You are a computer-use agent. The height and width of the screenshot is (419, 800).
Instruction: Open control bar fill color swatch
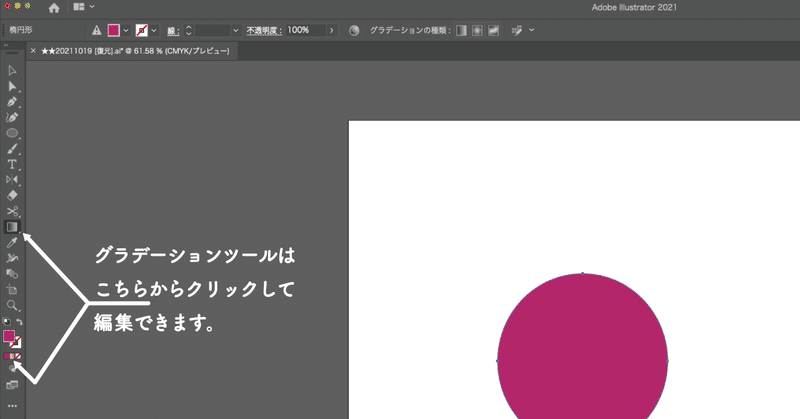113,31
